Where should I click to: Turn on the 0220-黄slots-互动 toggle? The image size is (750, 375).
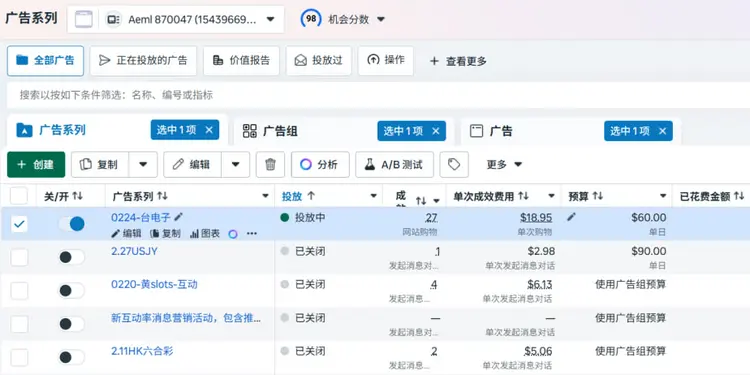click(x=72, y=291)
